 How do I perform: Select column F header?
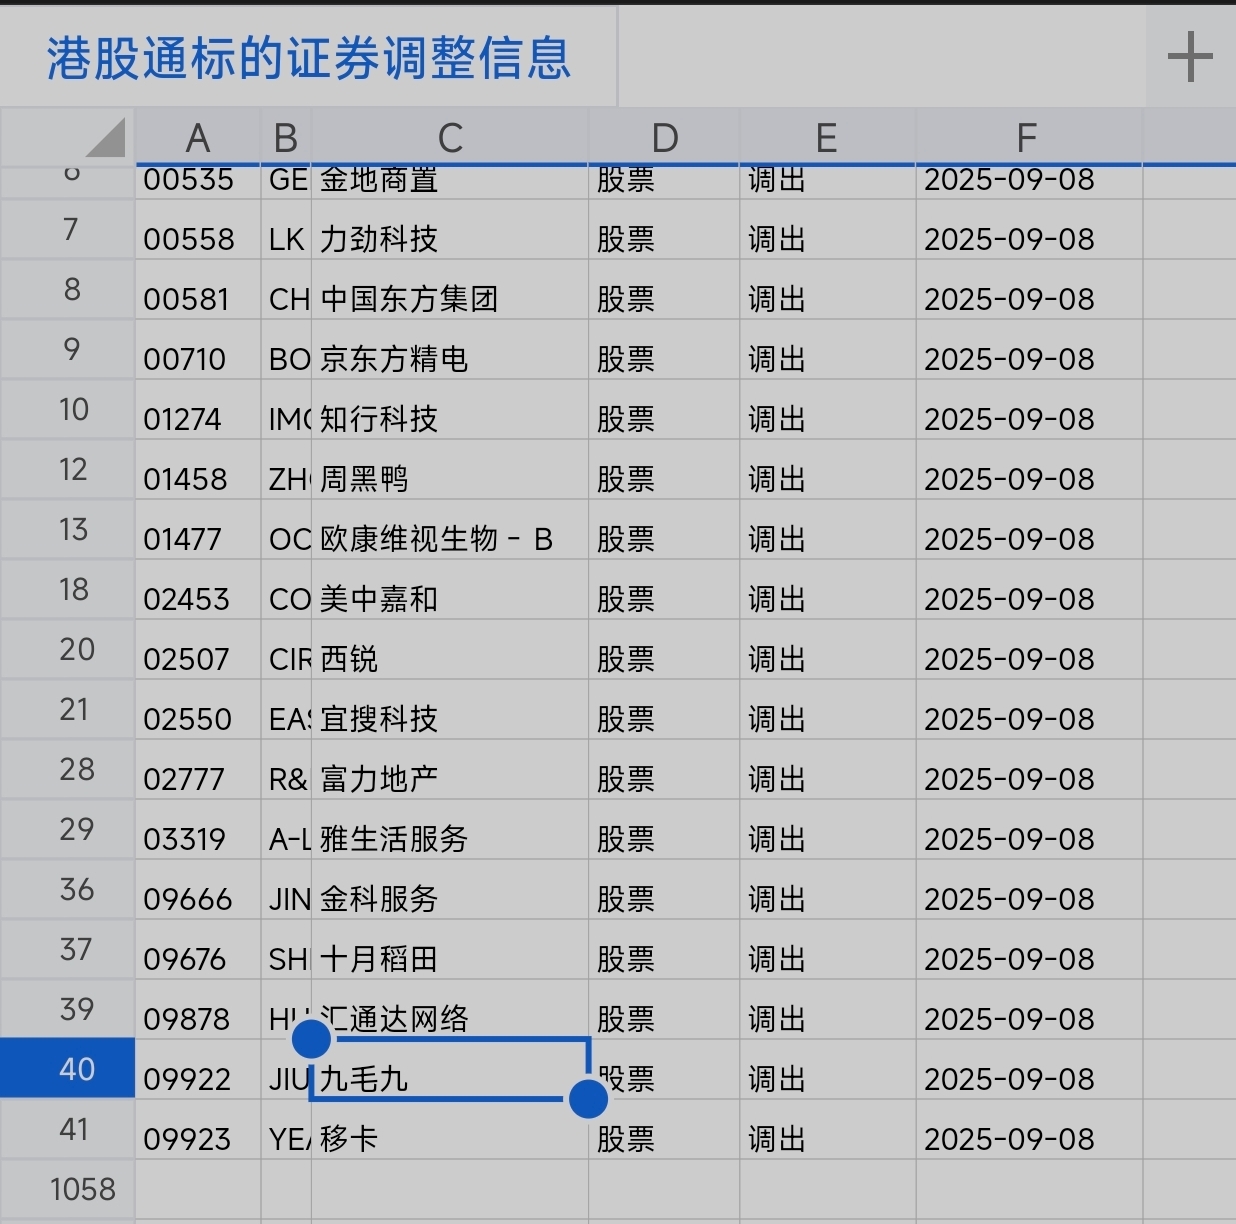[1028, 138]
